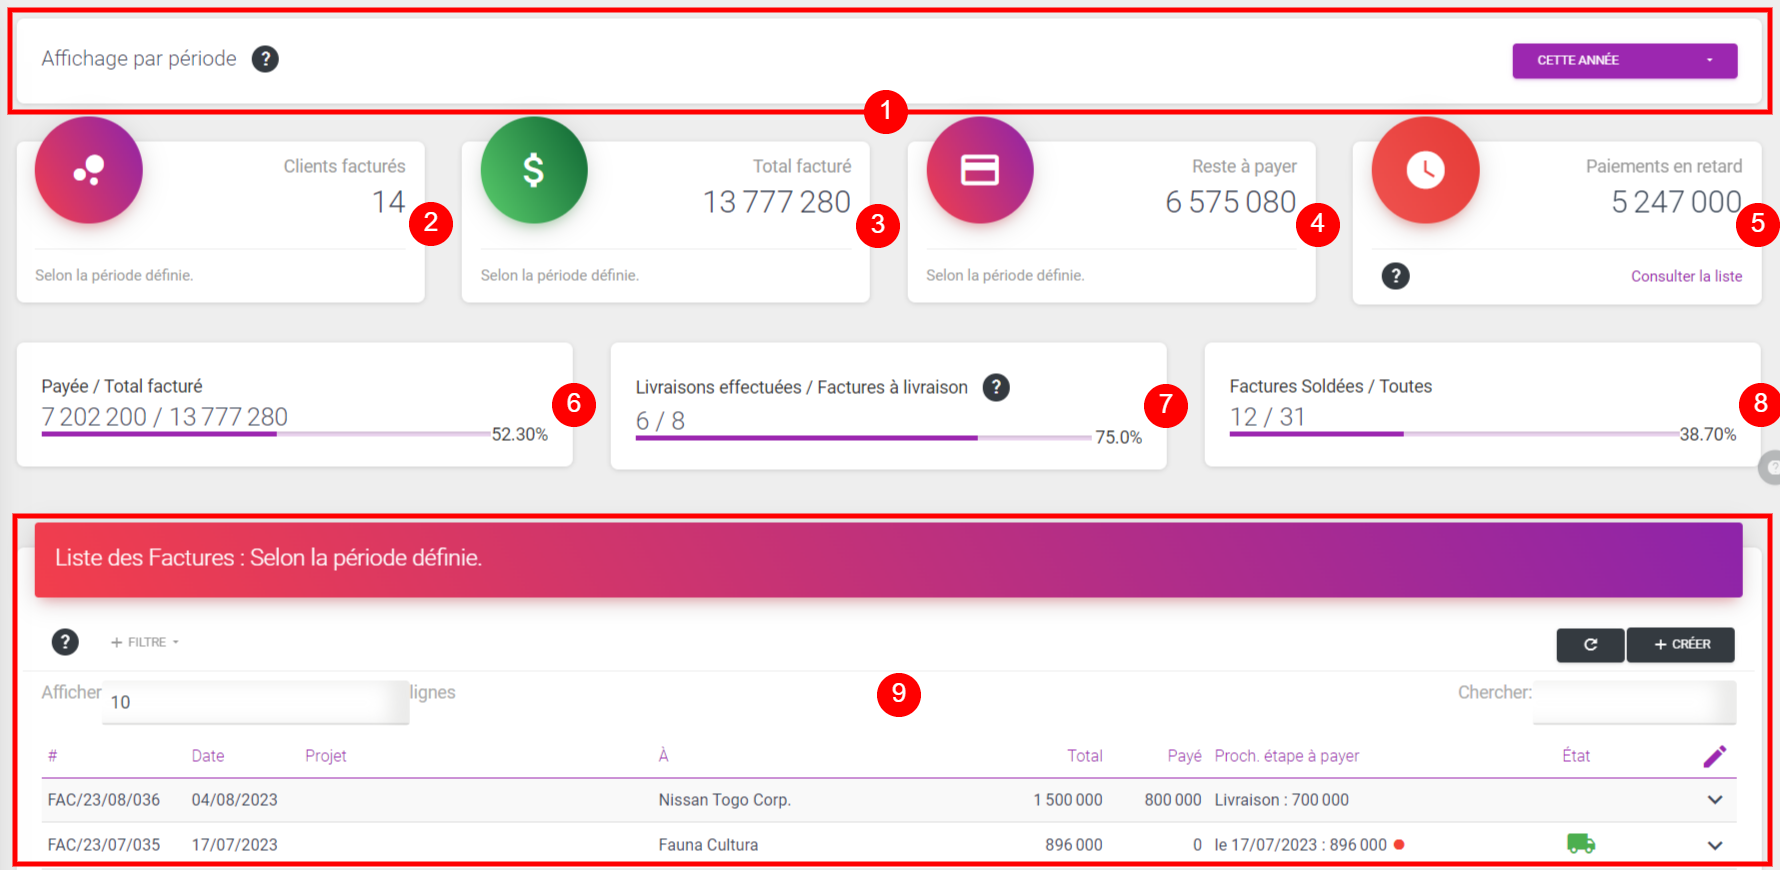Click client Nissan Togo Corp.

pyautogui.click(x=725, y=800)
